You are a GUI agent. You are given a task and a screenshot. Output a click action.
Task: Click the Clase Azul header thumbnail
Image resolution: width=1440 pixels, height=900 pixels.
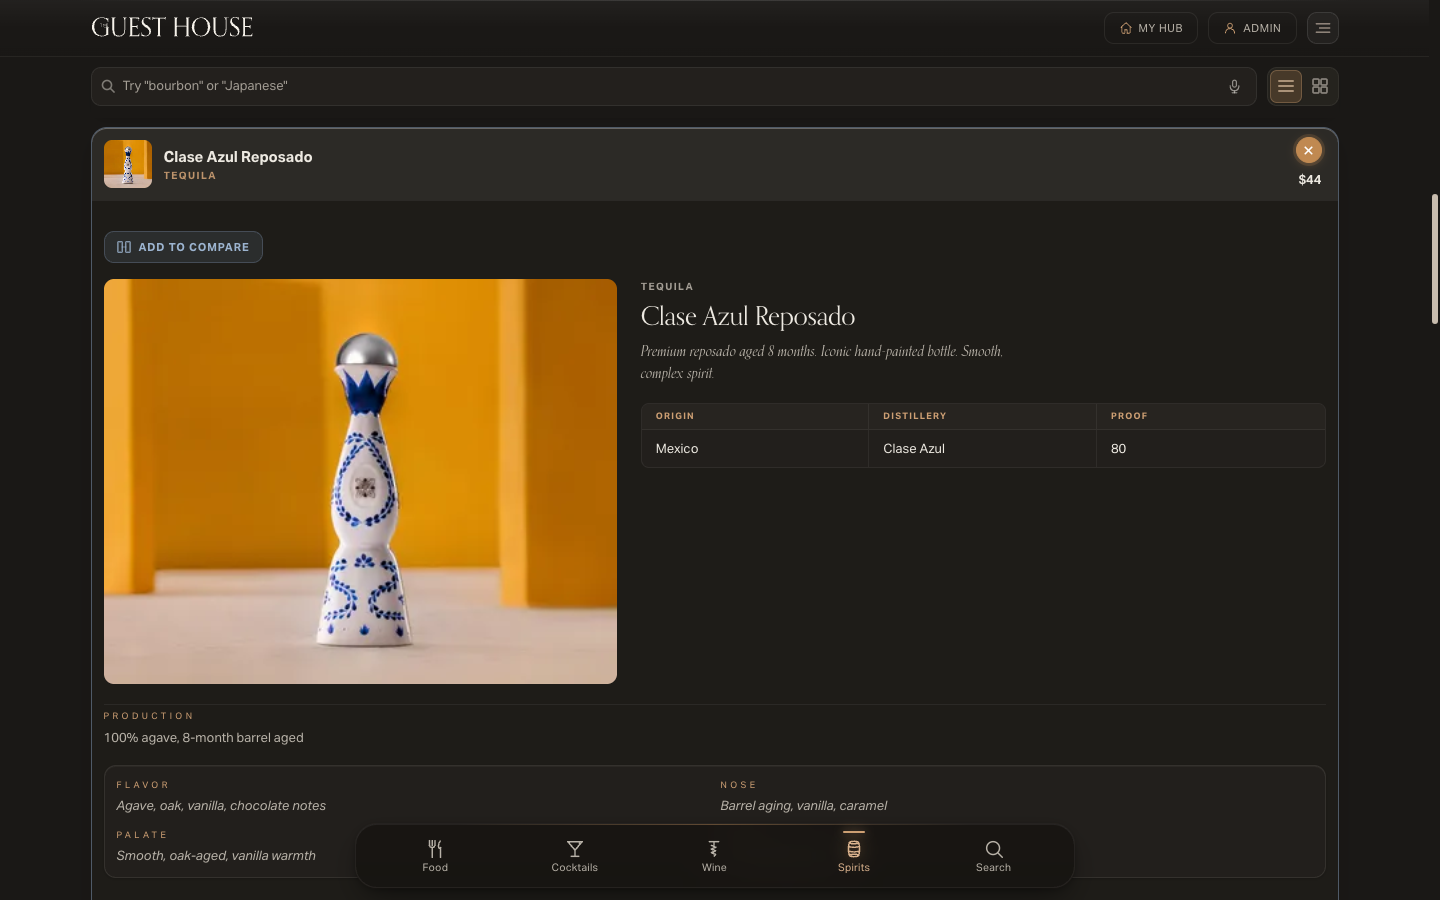click(128, 164)
